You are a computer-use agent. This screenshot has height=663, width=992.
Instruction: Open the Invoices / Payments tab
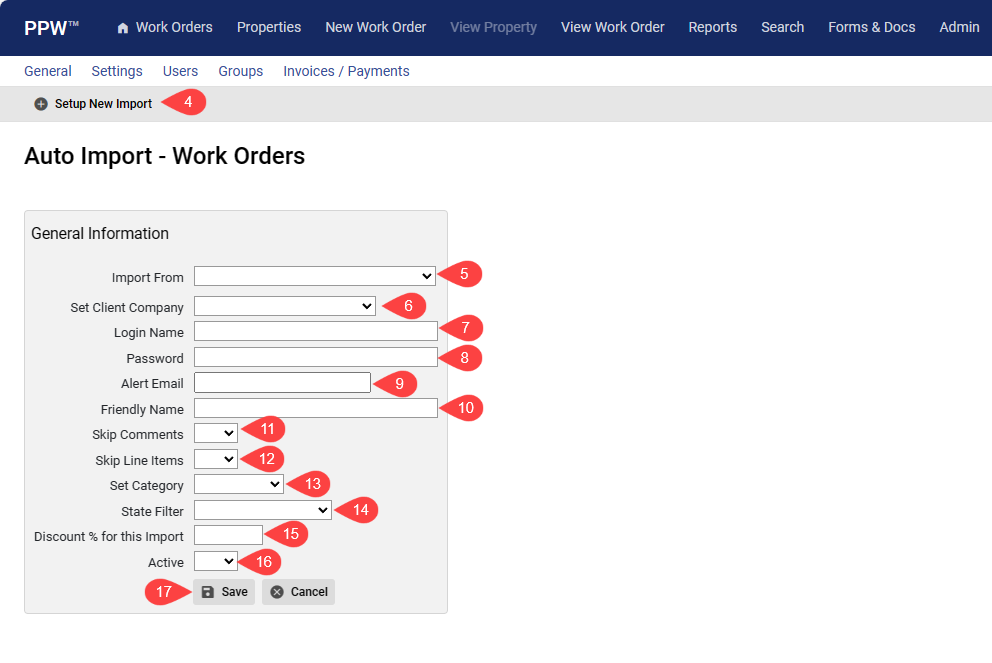(346, 71)
